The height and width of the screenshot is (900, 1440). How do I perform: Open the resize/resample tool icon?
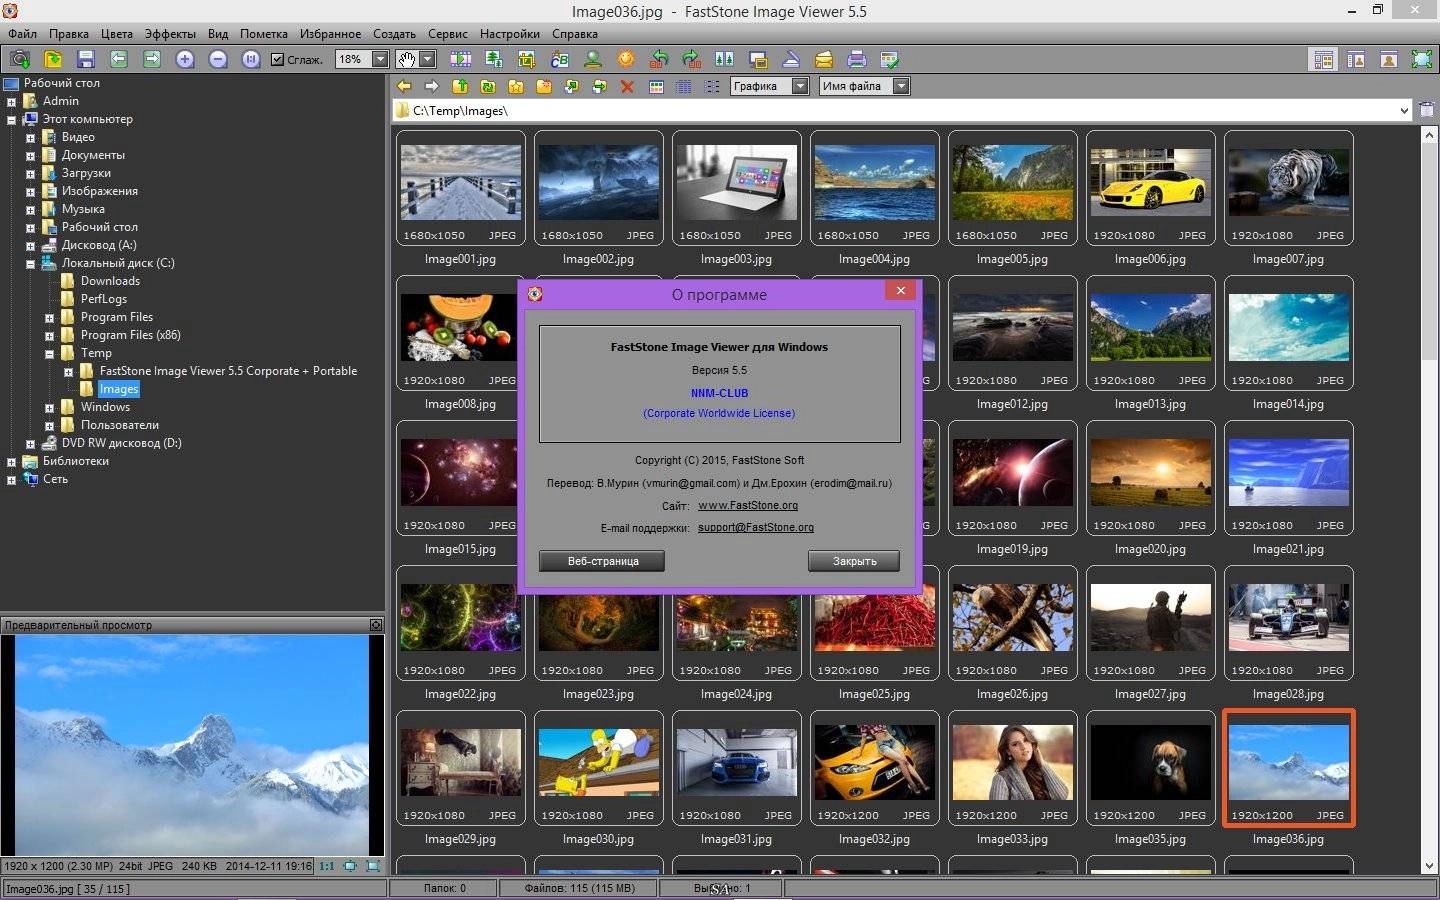pyautogui.click(x=494, y=59)
